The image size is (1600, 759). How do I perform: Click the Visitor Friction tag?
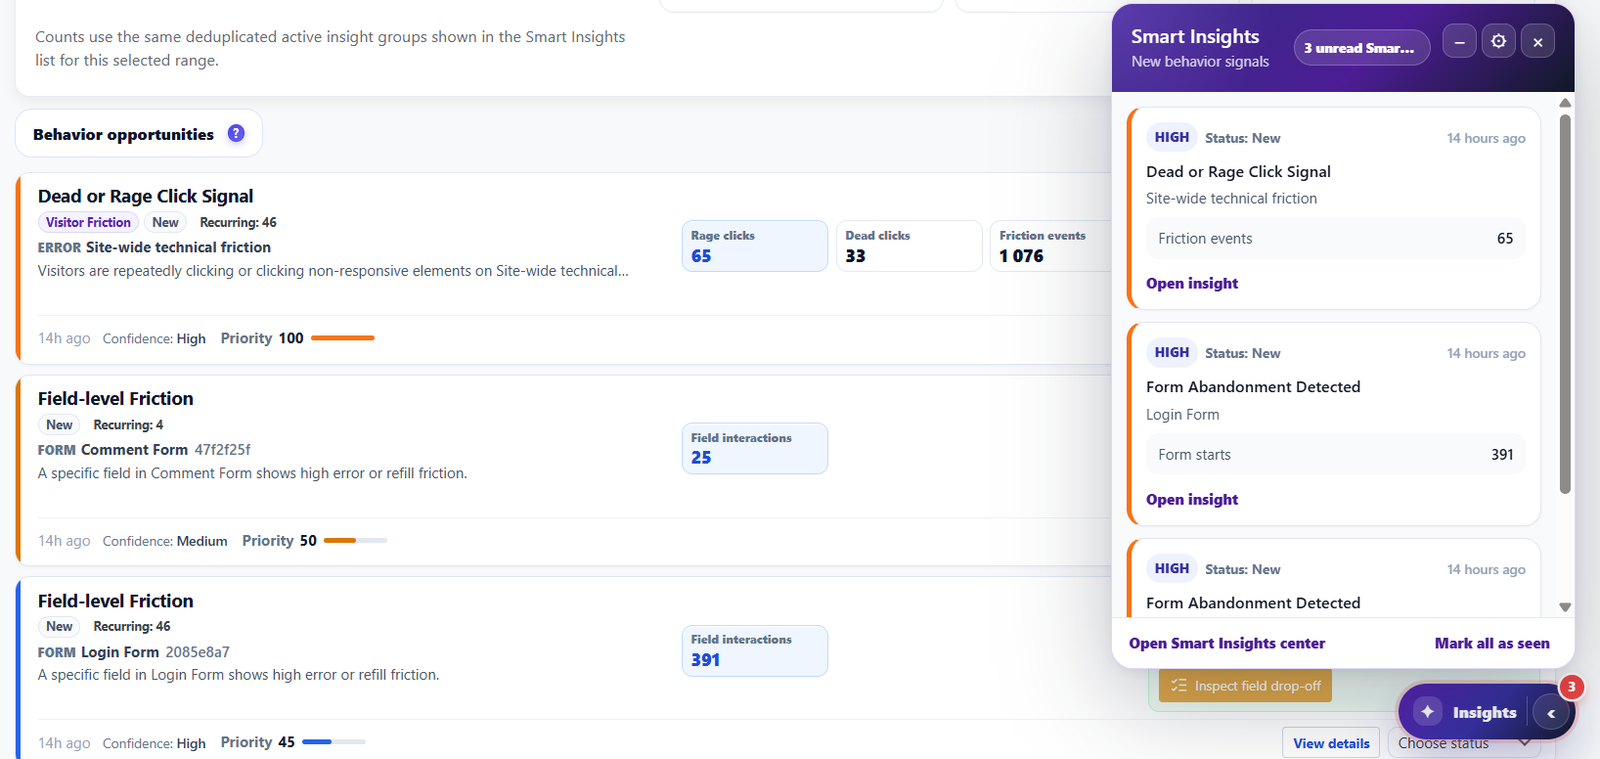88,222
